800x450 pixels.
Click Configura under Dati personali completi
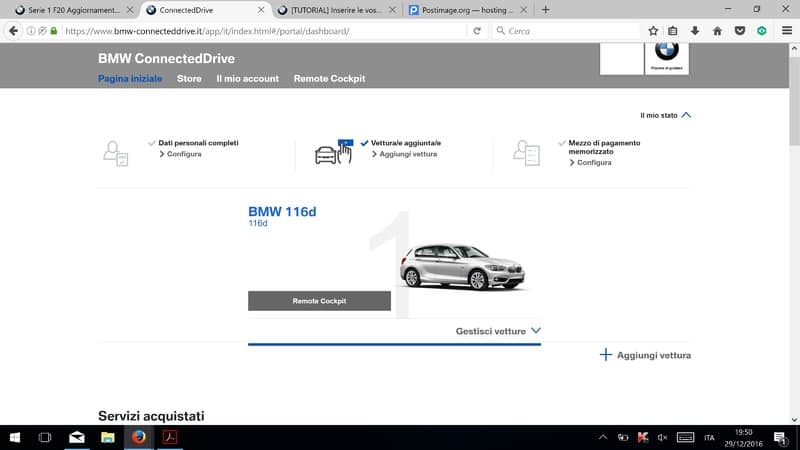184,154
